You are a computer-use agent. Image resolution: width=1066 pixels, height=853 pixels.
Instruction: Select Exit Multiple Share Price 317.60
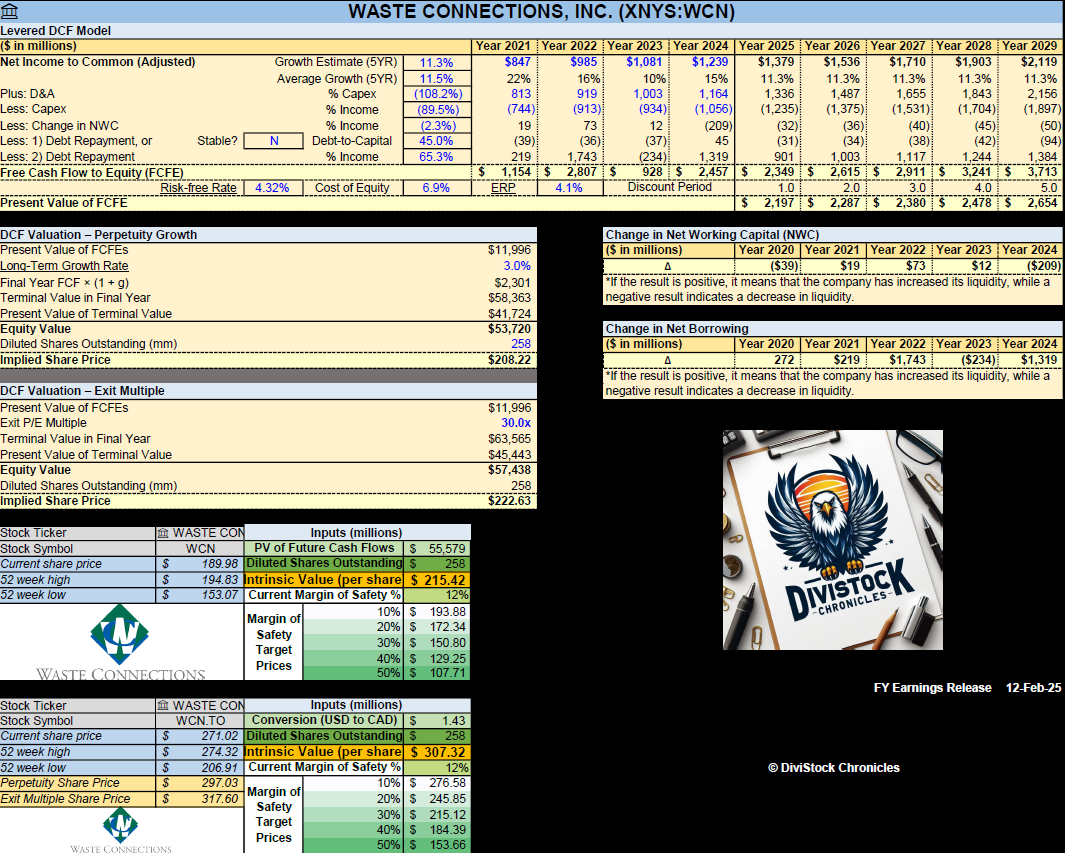tap(200, 799)
